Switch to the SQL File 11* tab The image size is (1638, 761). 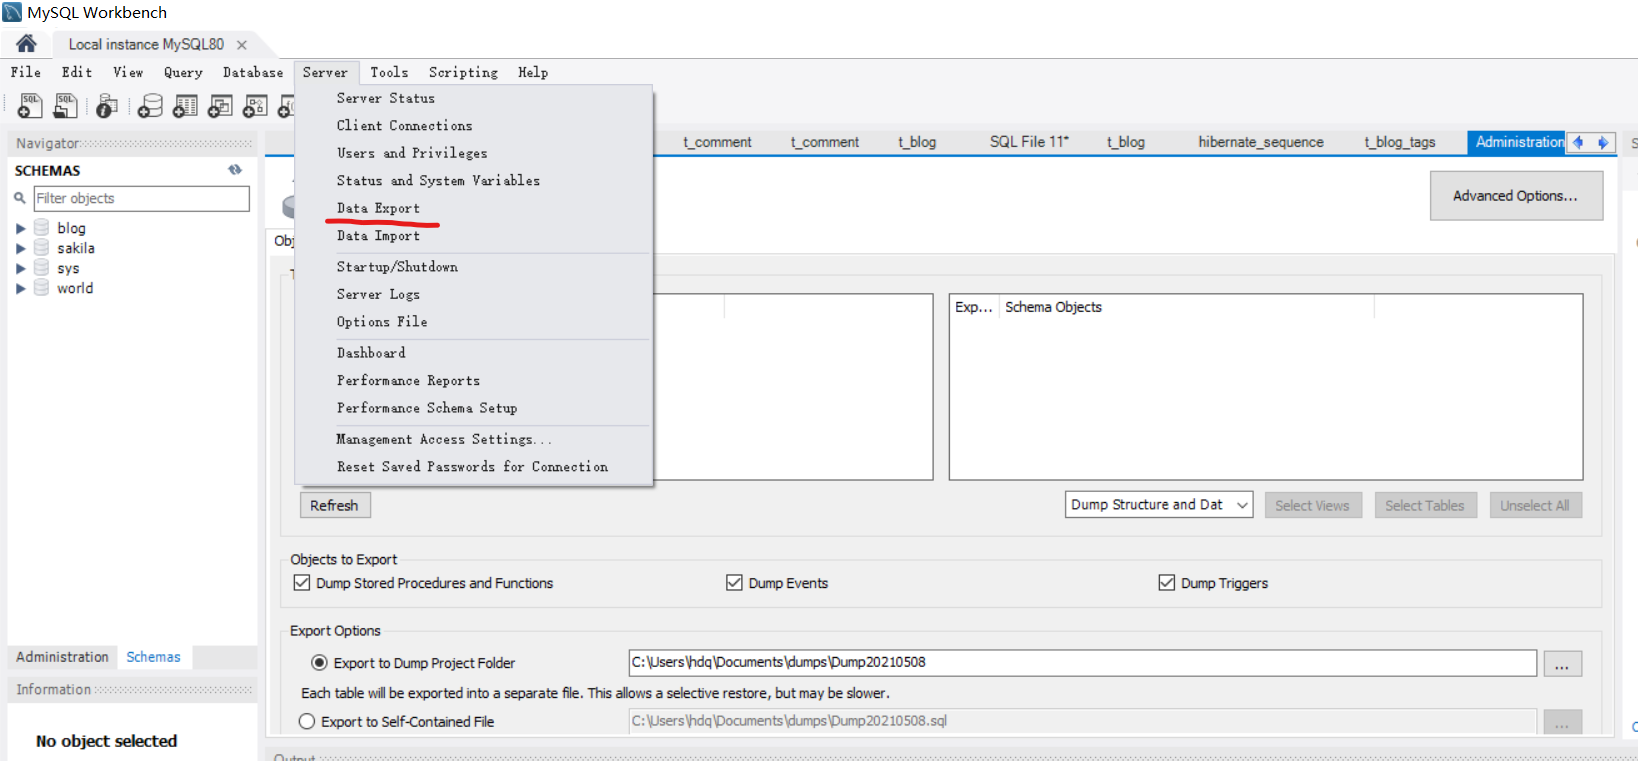click(1029, 142)
